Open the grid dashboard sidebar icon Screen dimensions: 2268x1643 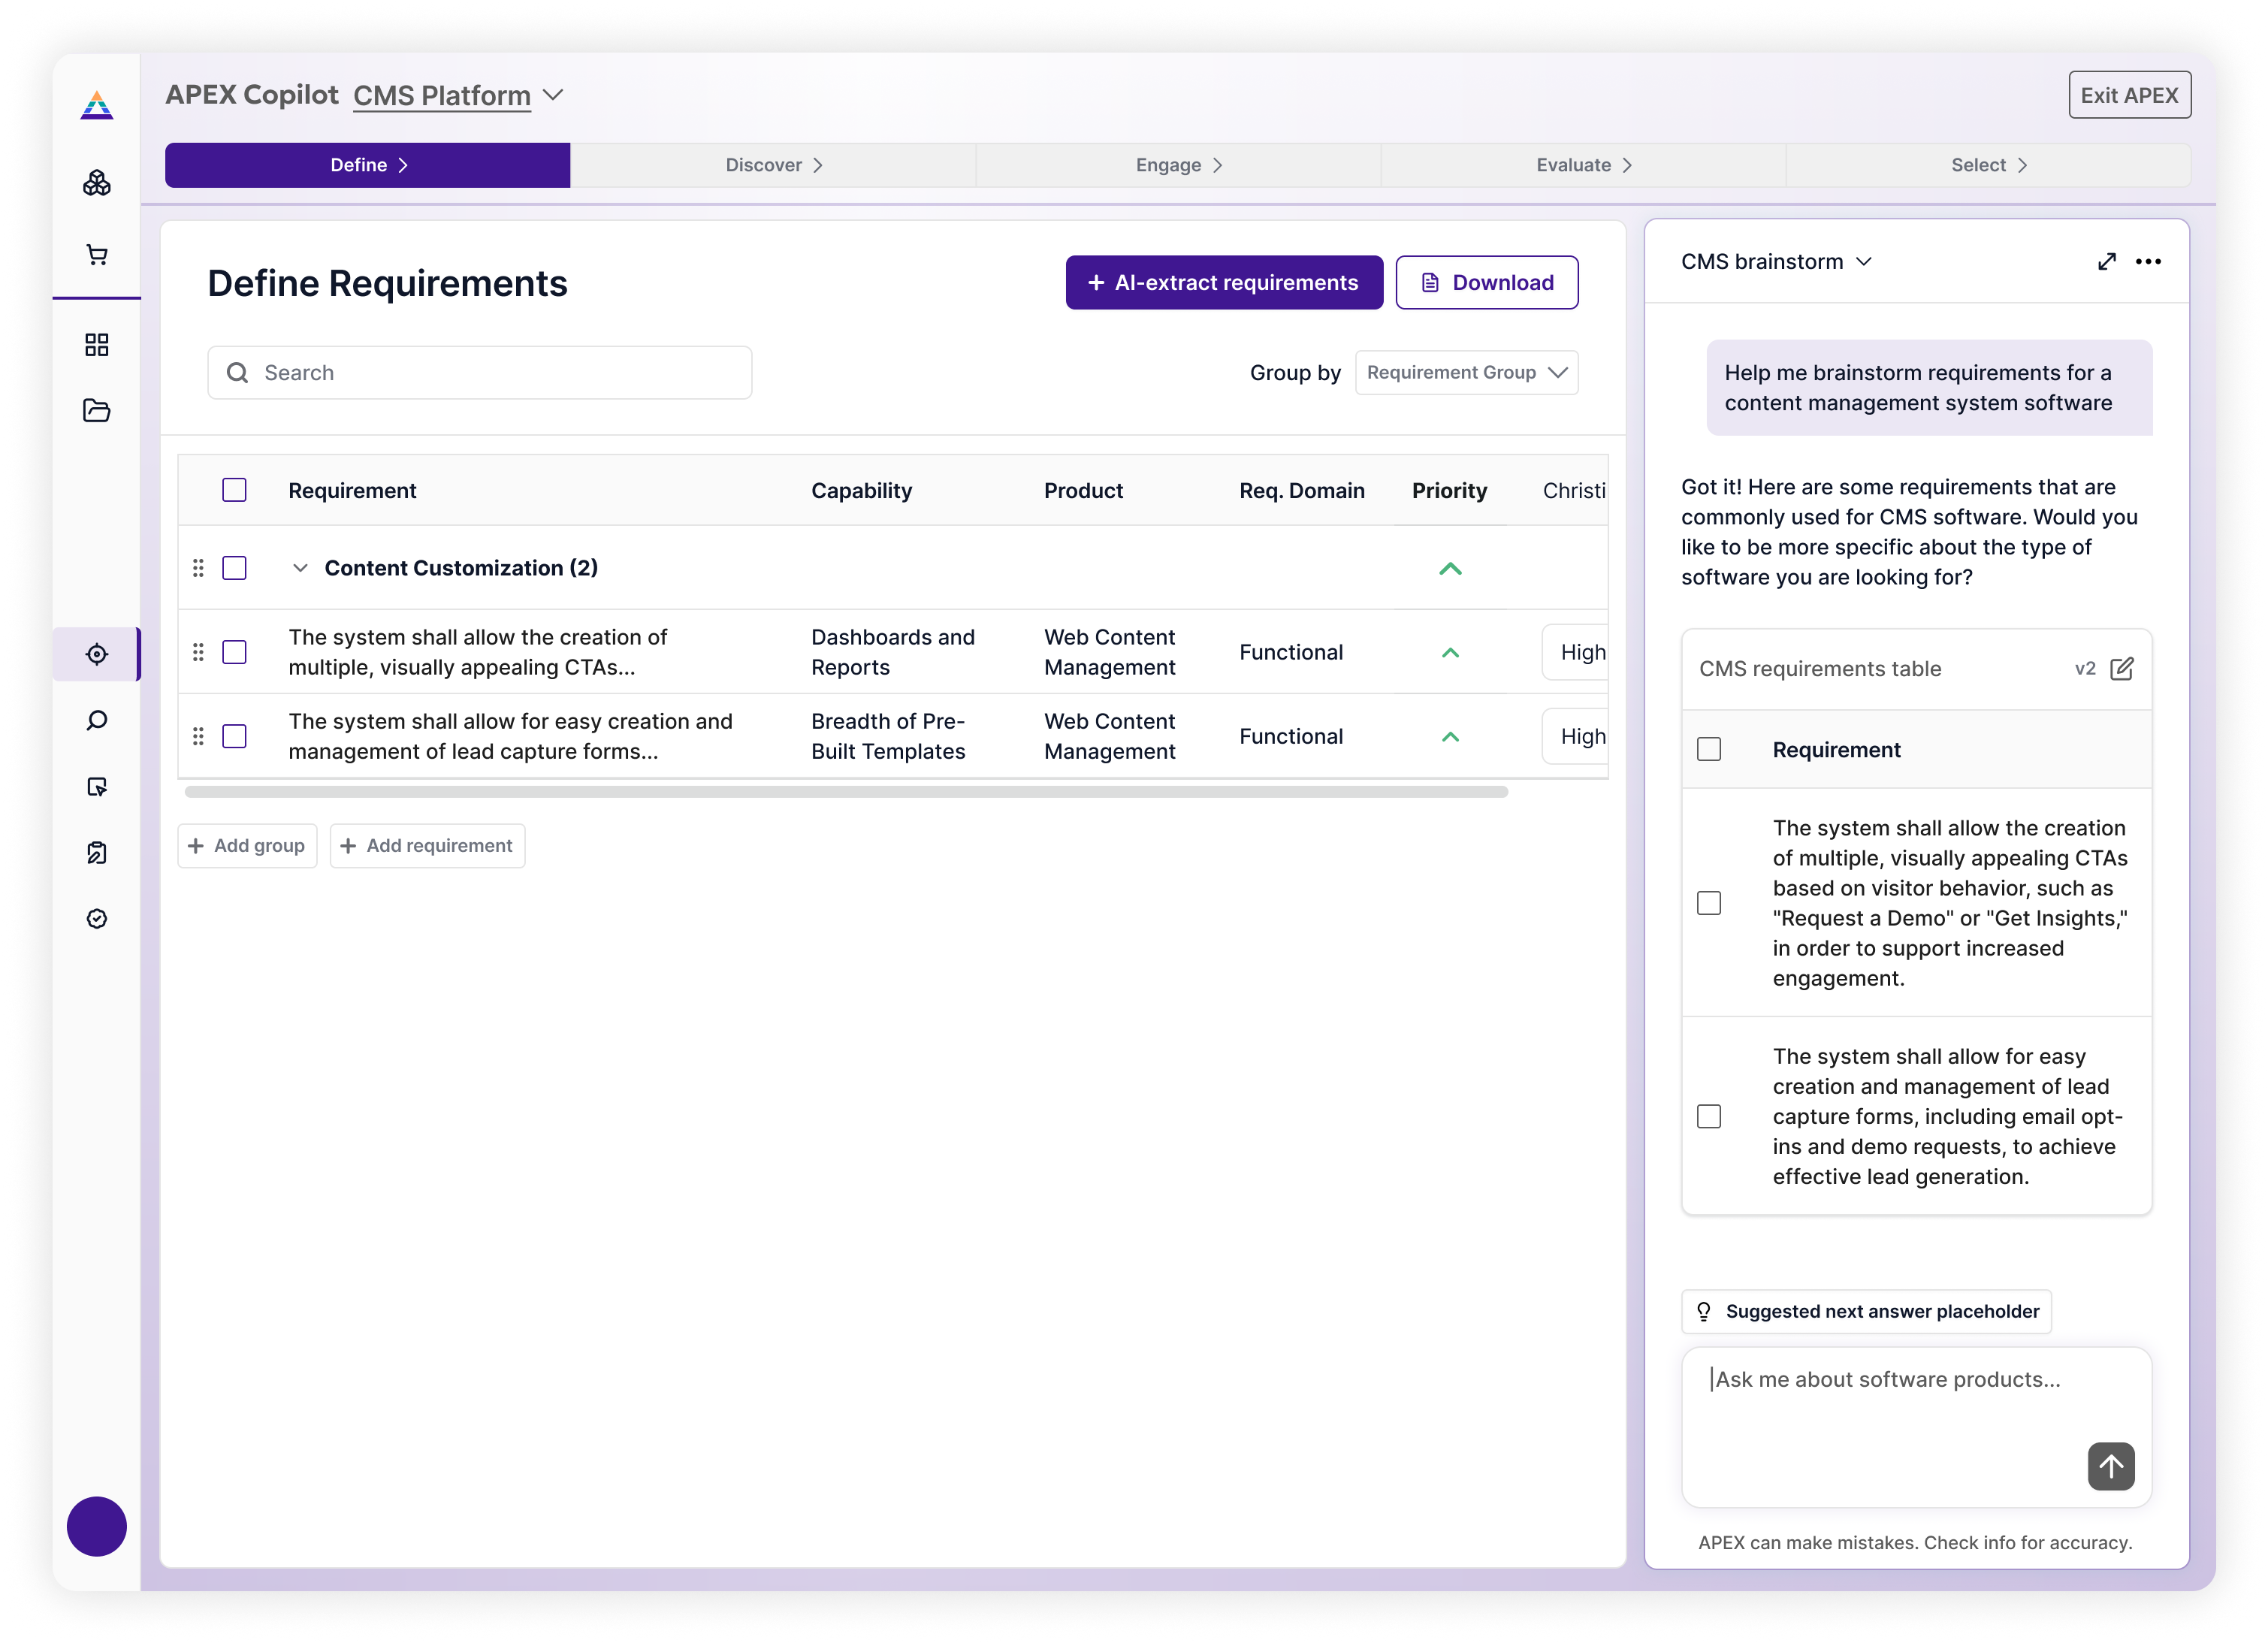97,345
